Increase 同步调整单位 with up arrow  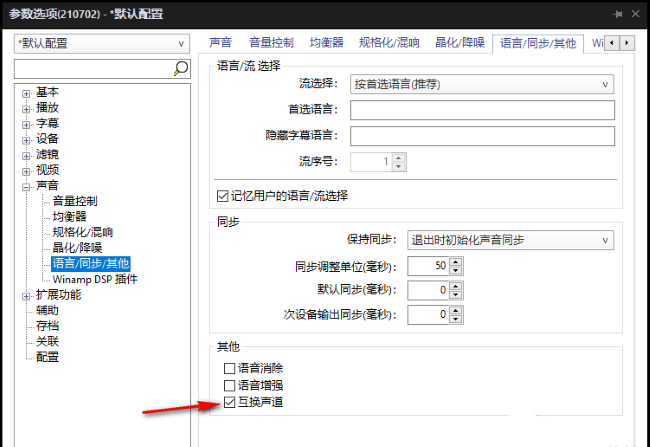click(x=456, y=262)
